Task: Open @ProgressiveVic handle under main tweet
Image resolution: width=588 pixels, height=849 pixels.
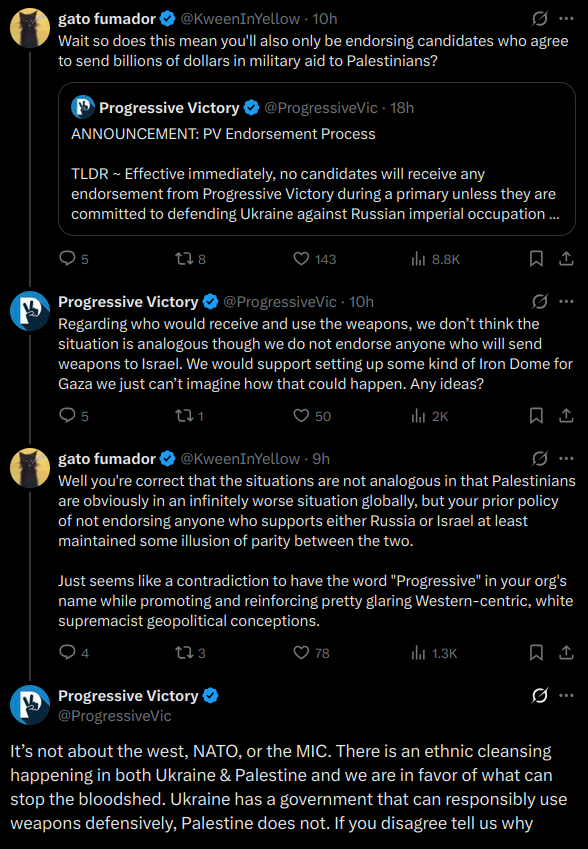Action: [x=115, y=716]
